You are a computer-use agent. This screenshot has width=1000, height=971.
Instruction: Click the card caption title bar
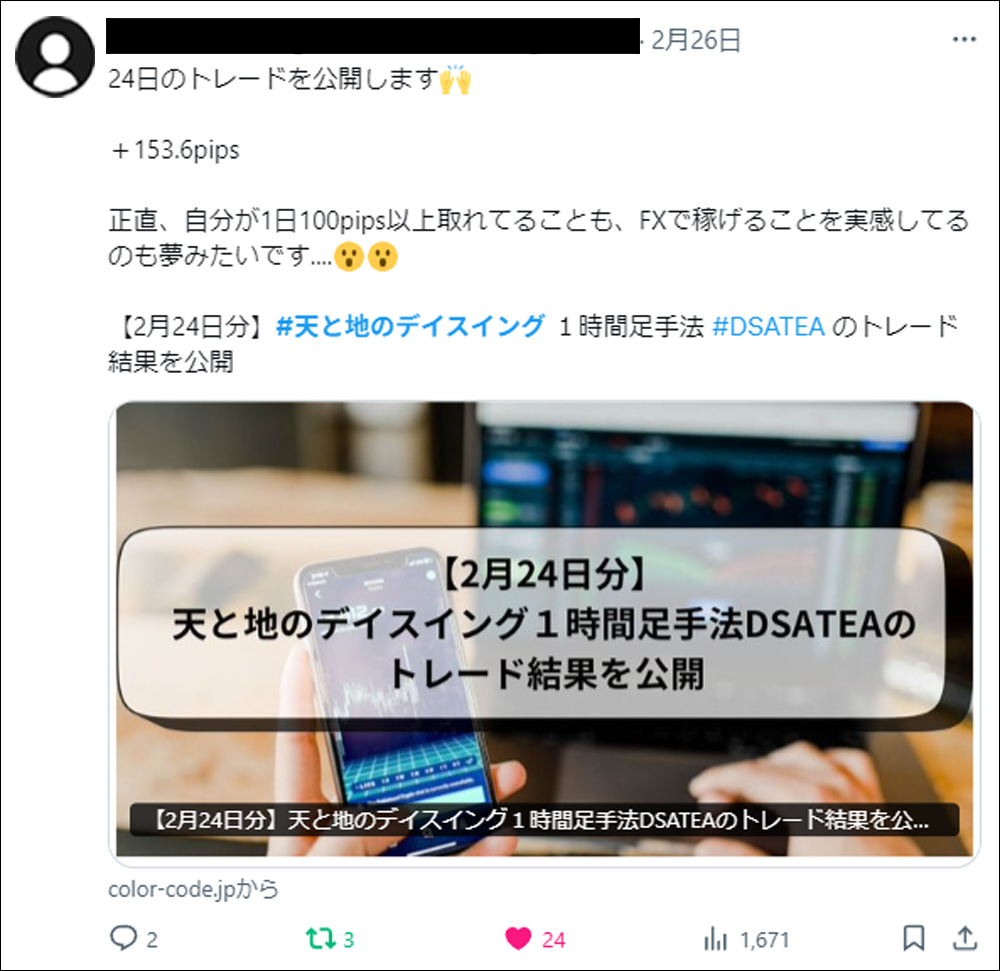coord(544,819)
